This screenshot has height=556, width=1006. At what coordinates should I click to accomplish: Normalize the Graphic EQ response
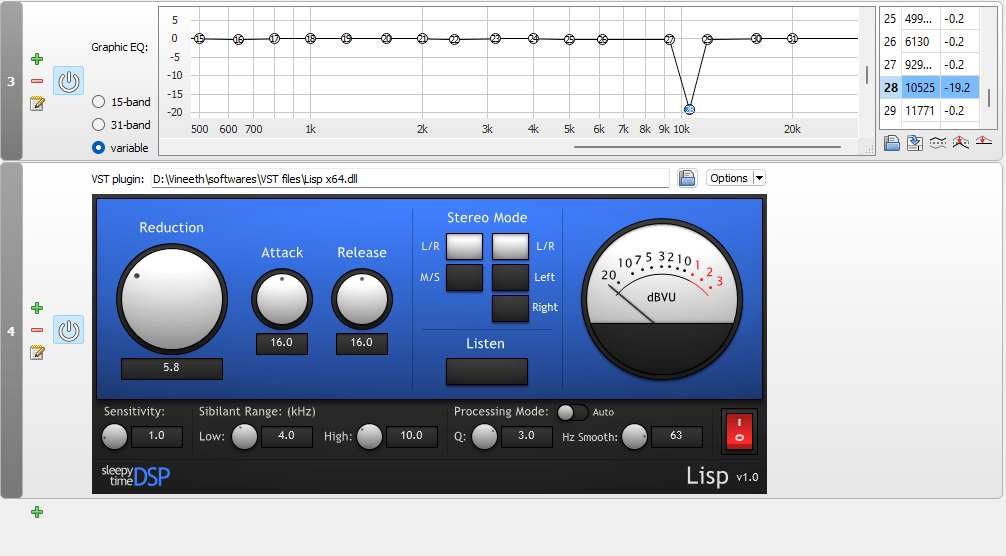[x=960, y=142]
